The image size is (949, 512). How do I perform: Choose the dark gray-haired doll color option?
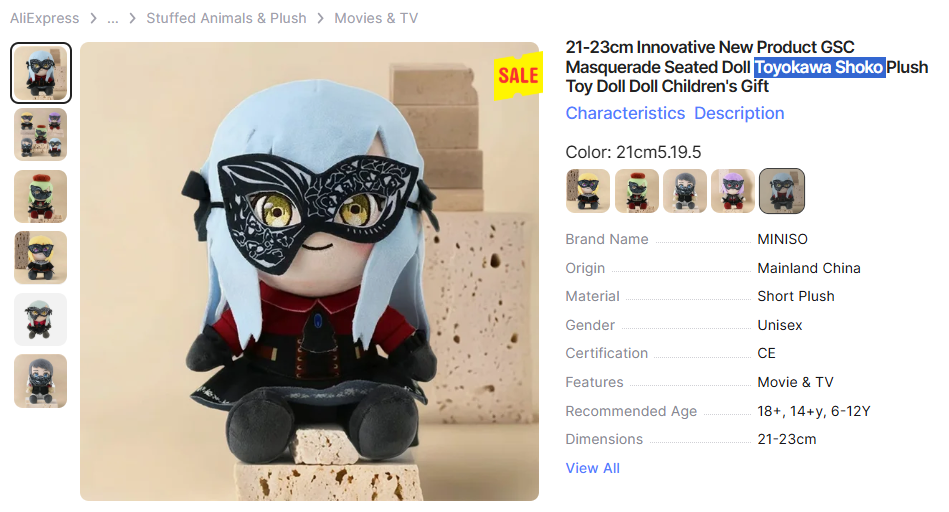point(685,191)
